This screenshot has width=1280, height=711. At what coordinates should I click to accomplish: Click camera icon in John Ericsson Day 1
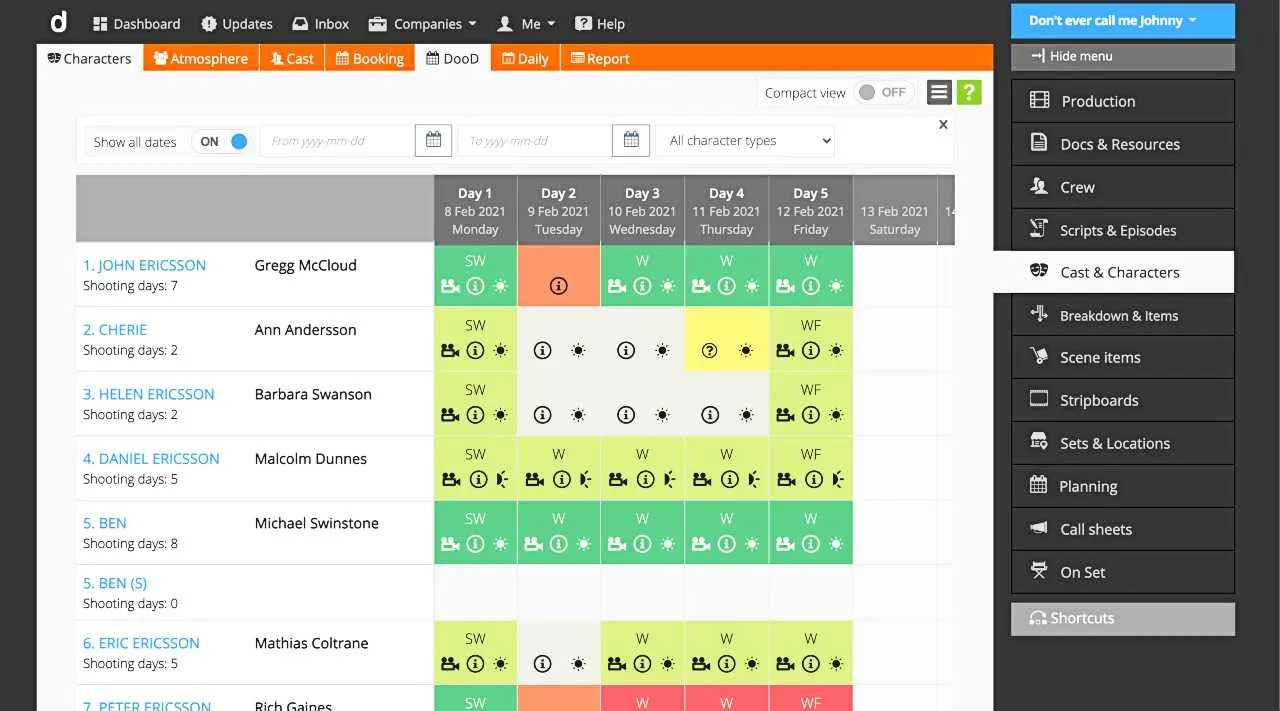(450, 286)
